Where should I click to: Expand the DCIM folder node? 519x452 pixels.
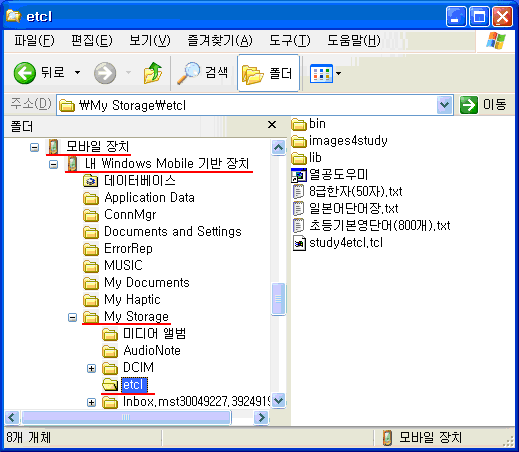coord(91,368)
